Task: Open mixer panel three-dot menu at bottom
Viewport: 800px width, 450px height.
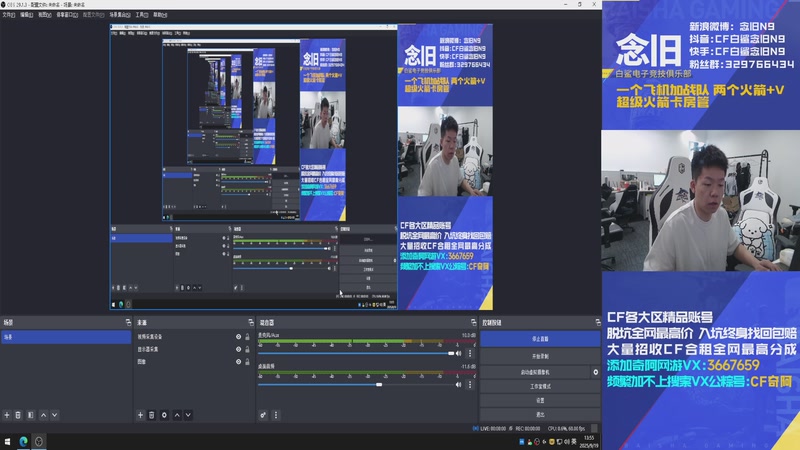Action: click(276, 415)
